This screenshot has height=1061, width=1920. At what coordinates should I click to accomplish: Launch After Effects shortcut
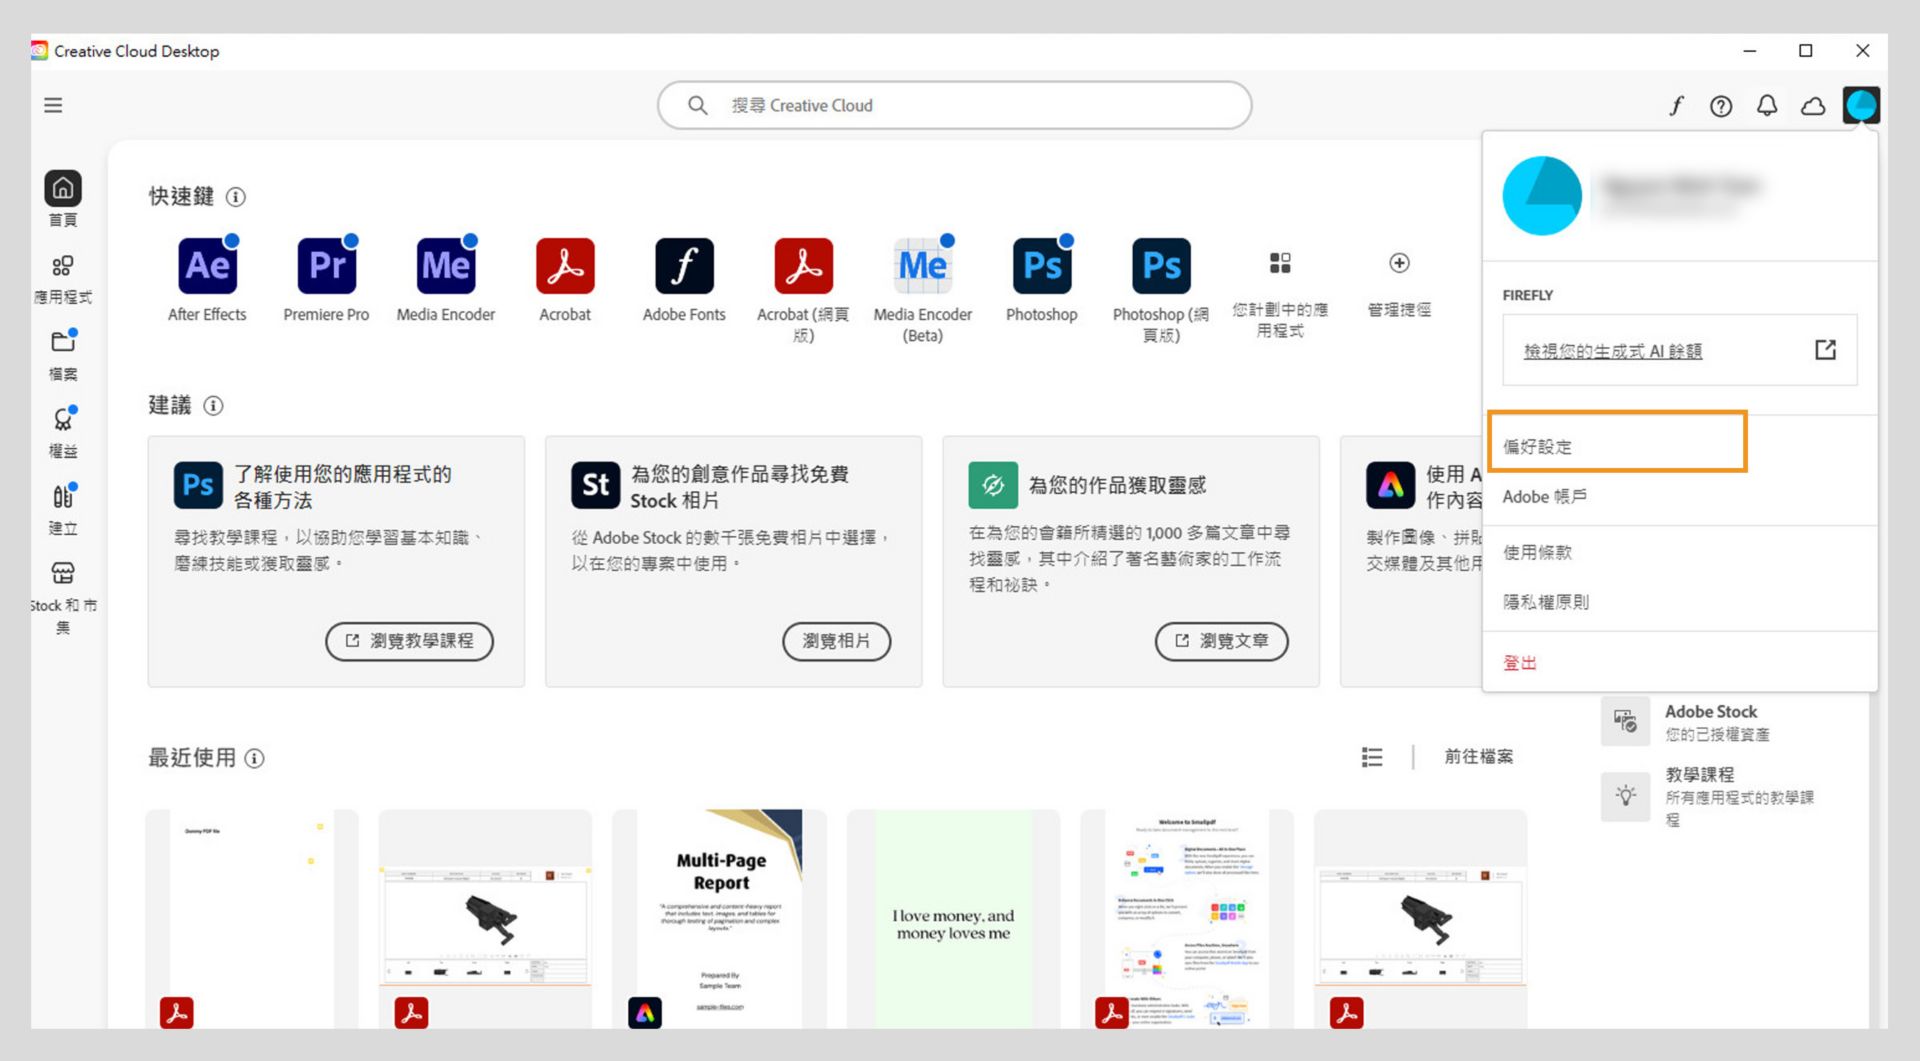click(207, 280)
